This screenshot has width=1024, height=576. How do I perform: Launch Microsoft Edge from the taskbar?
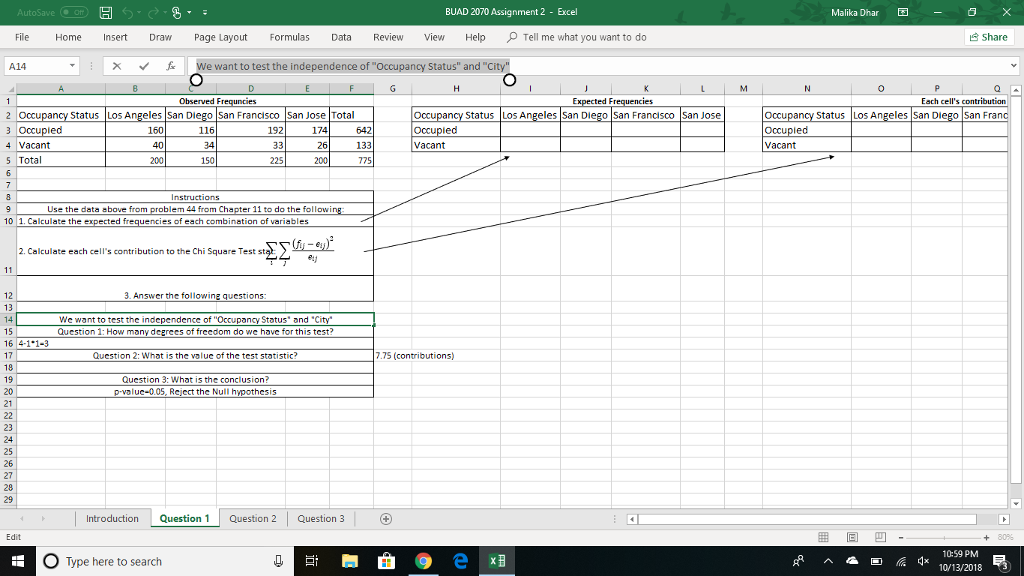point(460,560)
